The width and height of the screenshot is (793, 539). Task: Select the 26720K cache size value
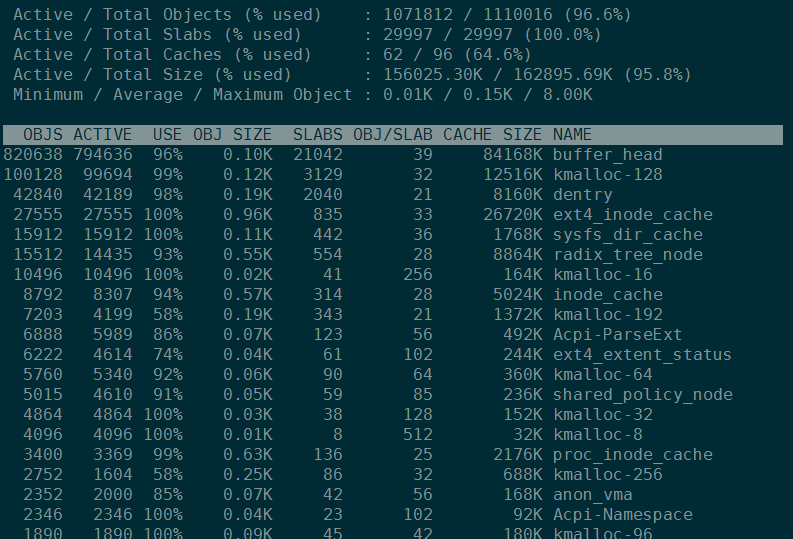tap(512, 214)
